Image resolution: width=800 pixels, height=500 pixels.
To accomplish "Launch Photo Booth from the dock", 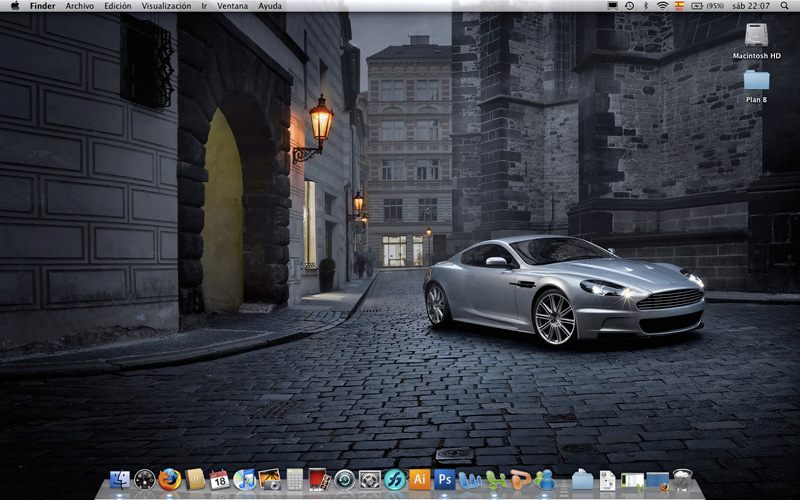I will (x=319, y=480).
